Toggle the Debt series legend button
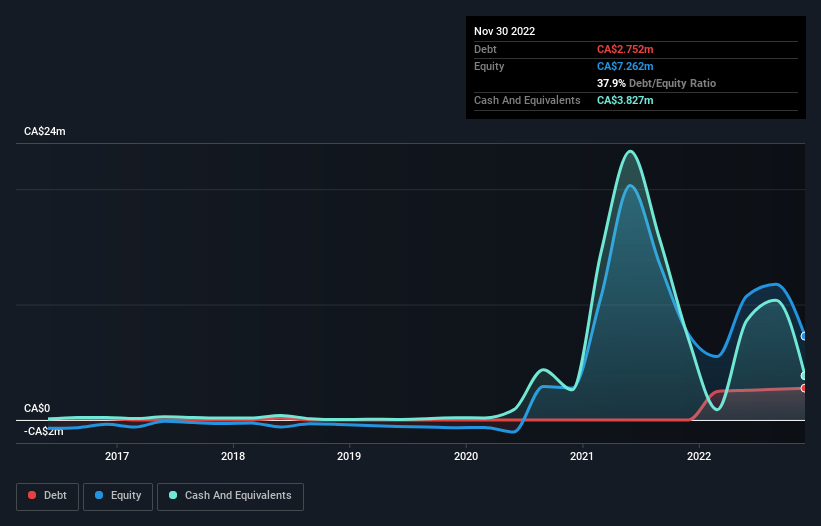The width and height of the screenshot is (821, 526). coord(47,496)
